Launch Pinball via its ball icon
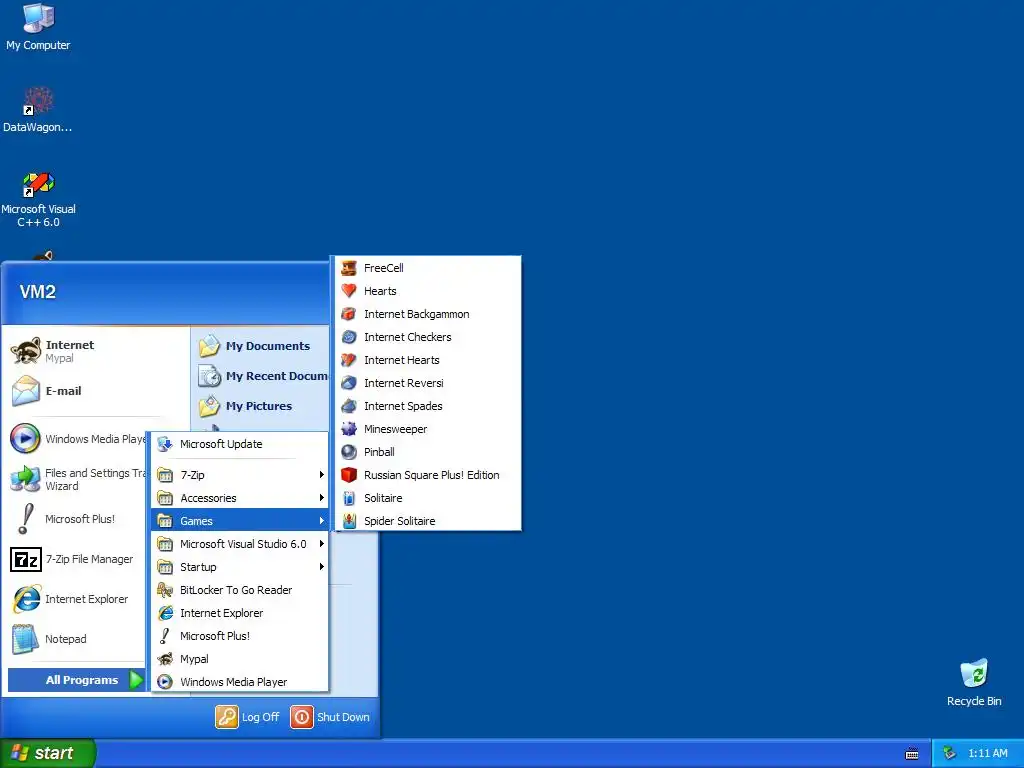 click(349, 452)
